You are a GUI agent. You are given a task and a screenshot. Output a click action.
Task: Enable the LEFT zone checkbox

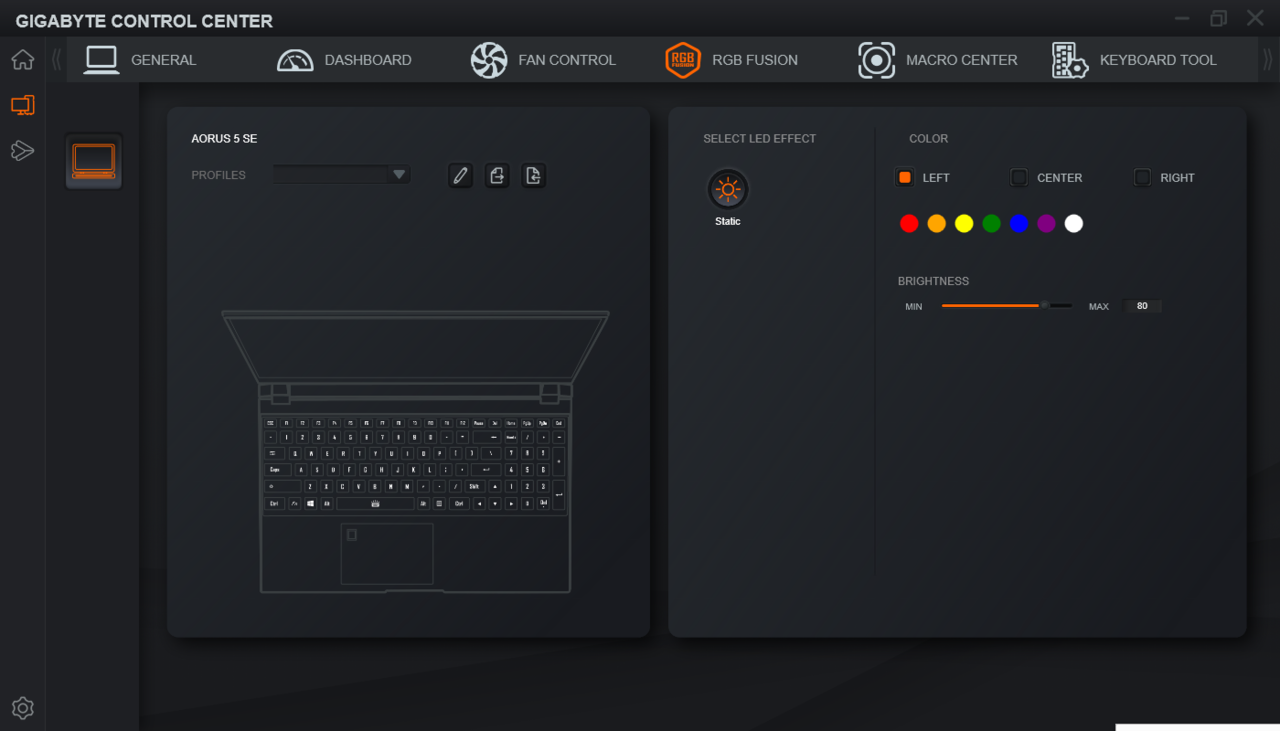pos(905,177)
